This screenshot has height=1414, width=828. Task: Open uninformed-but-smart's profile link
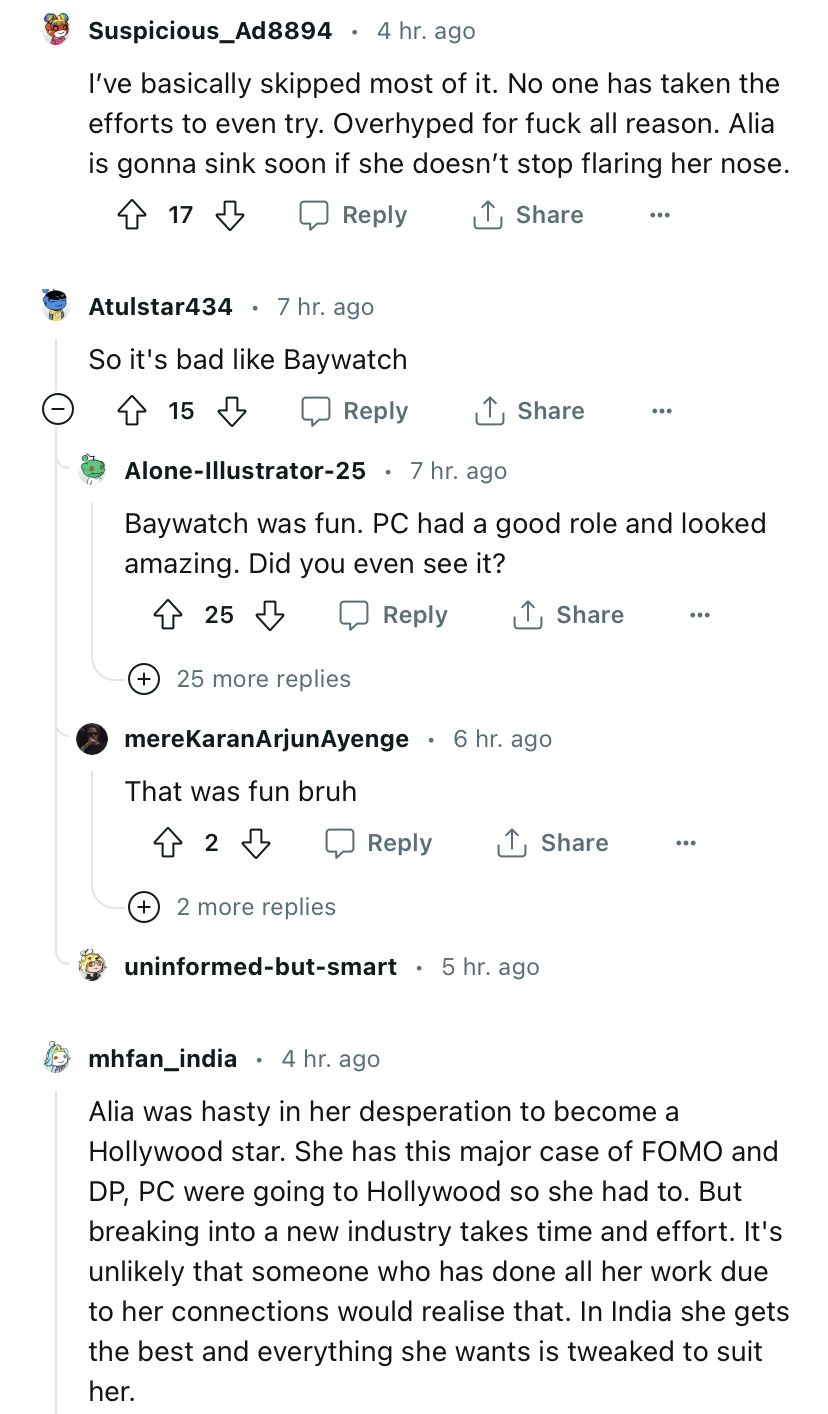(260, 967)
